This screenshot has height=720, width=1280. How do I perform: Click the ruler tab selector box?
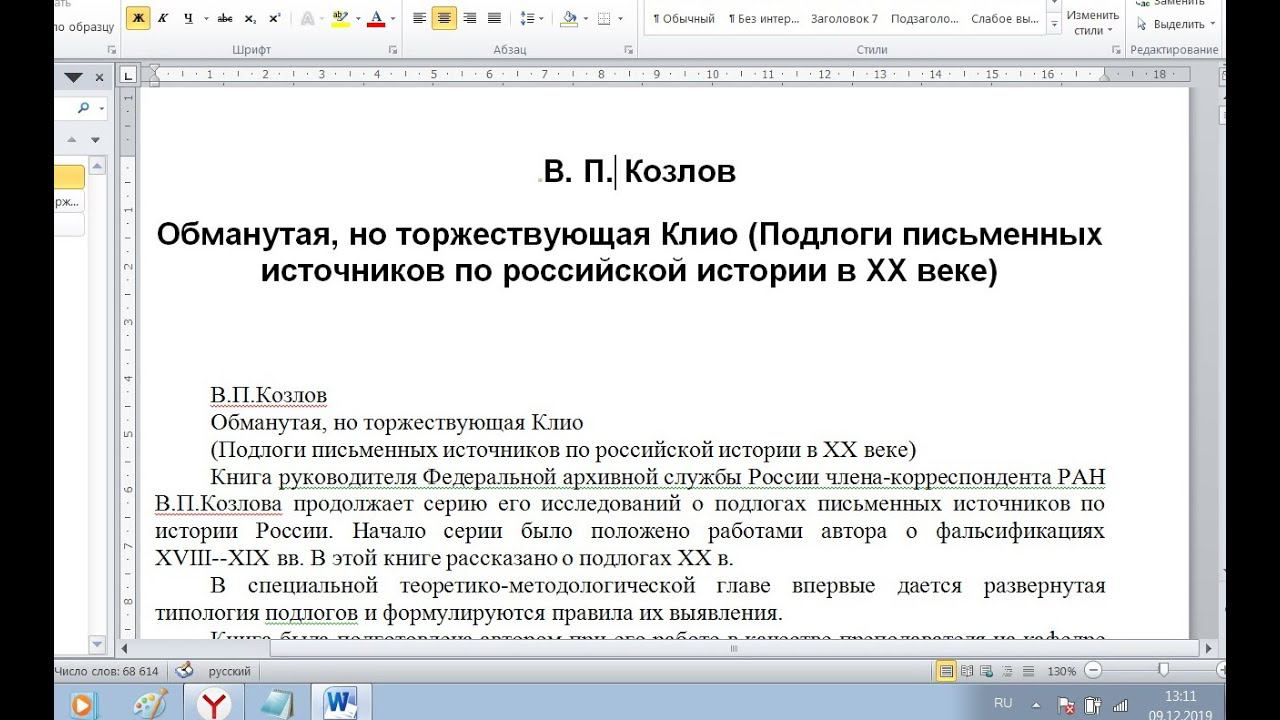coord(127,75)
